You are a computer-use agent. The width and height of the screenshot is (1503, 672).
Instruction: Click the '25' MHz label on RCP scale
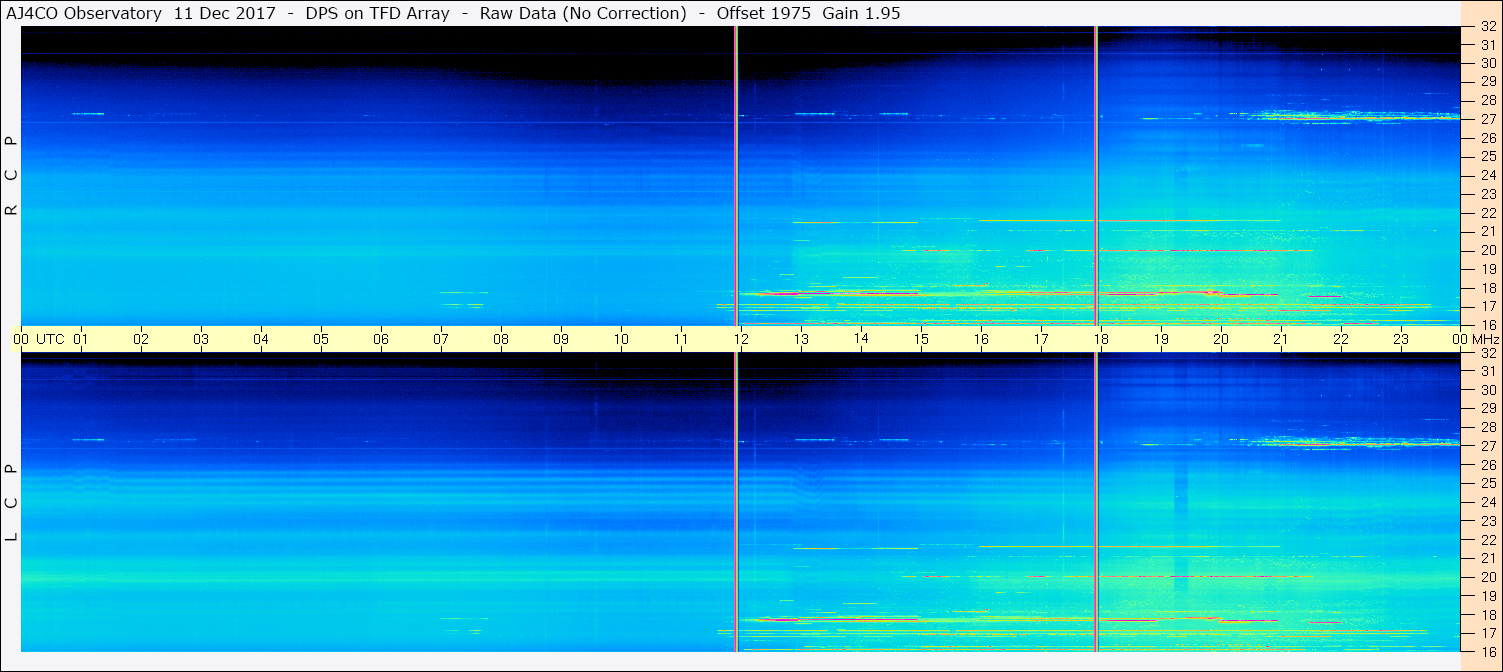1488,157
